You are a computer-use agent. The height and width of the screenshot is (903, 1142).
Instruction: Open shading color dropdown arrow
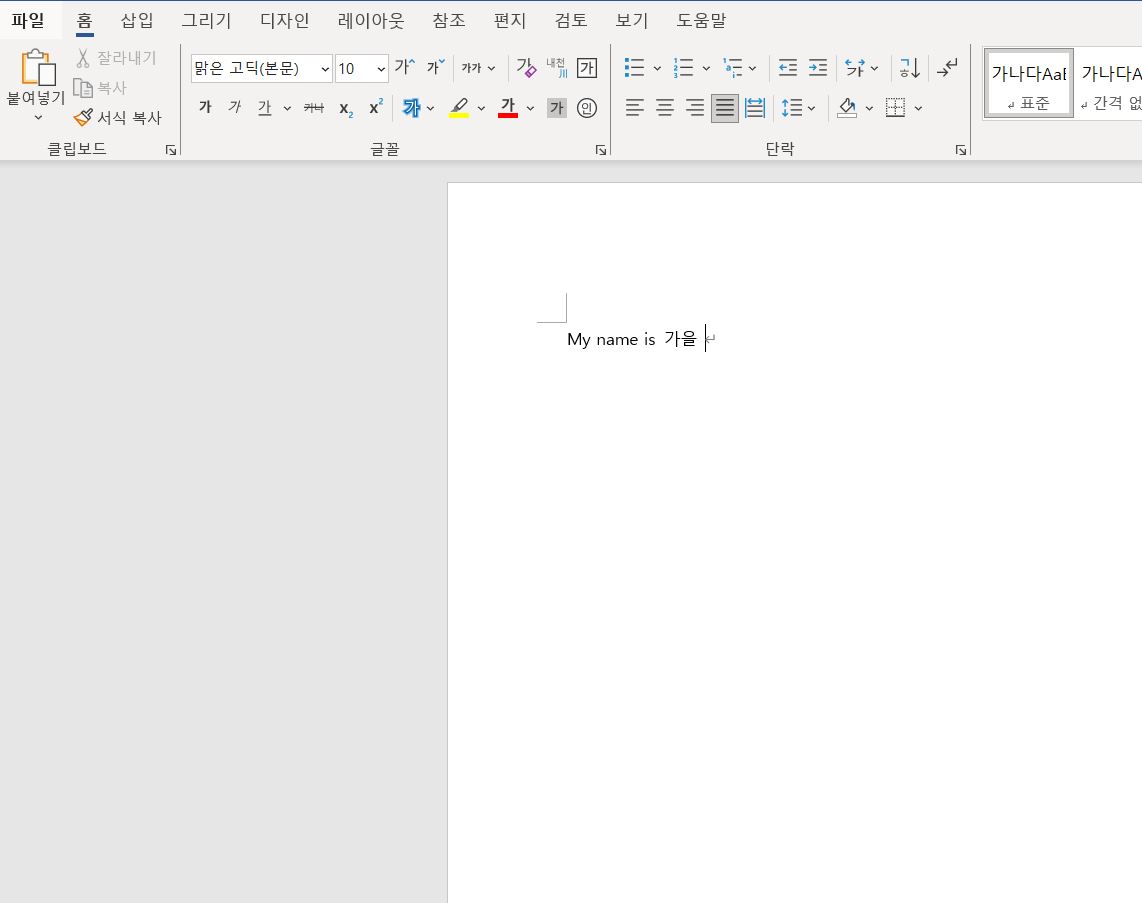pyautogui.click(x=869, y=109)
